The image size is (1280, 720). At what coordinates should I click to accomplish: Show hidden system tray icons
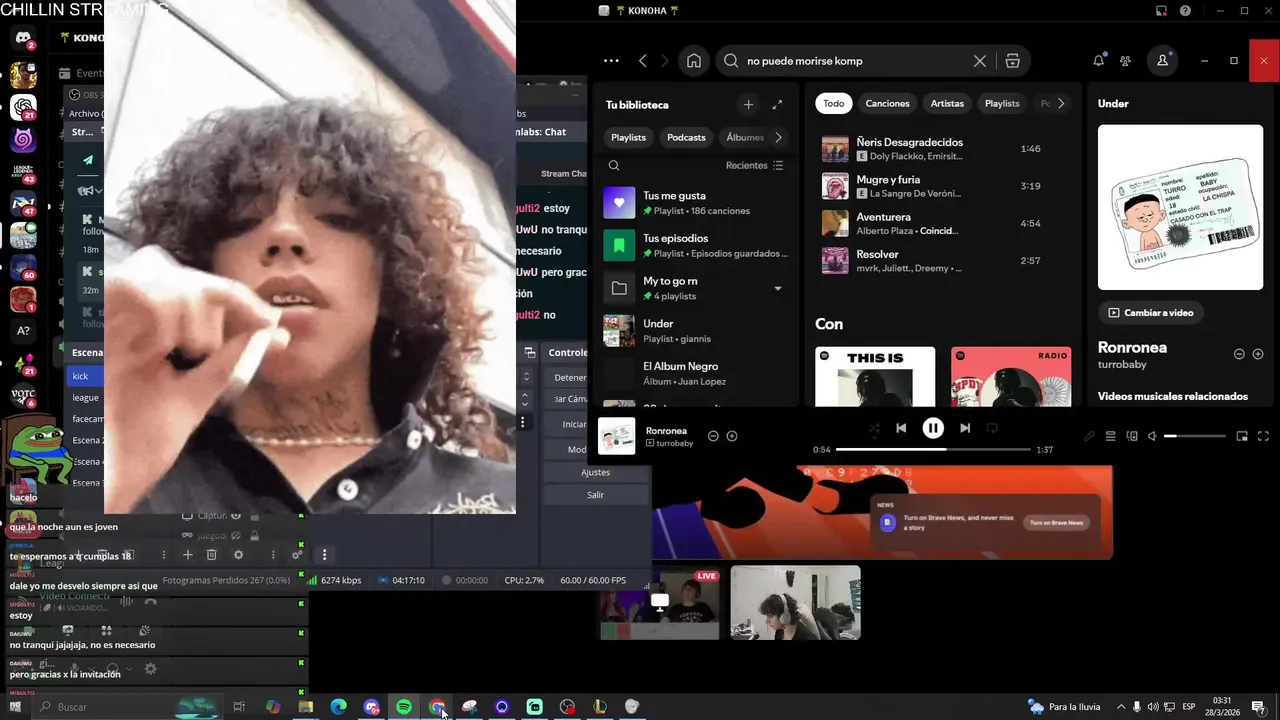[x=1120, y=707]
